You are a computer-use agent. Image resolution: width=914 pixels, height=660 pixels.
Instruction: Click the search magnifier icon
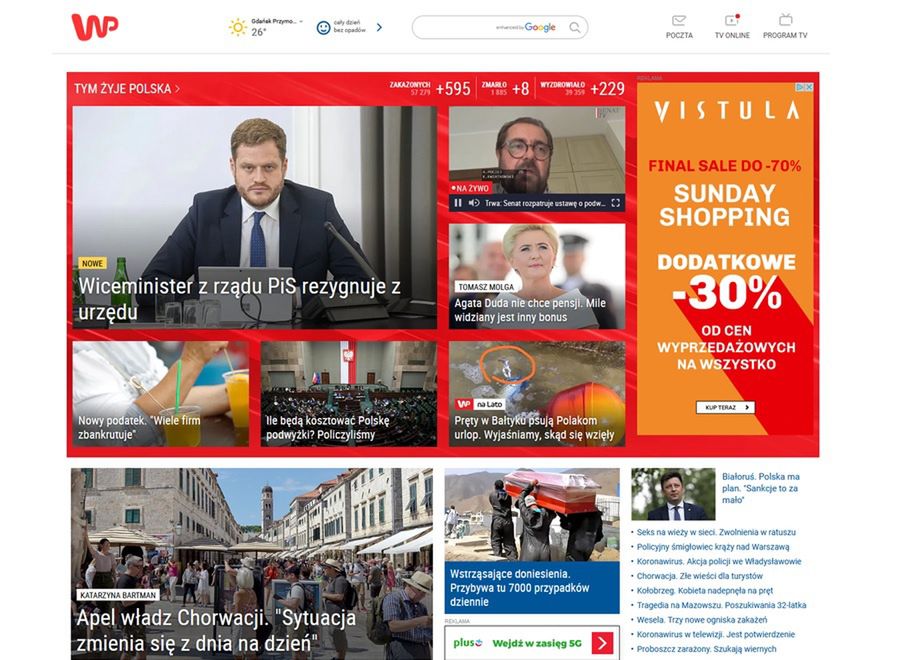click(575, 27)
